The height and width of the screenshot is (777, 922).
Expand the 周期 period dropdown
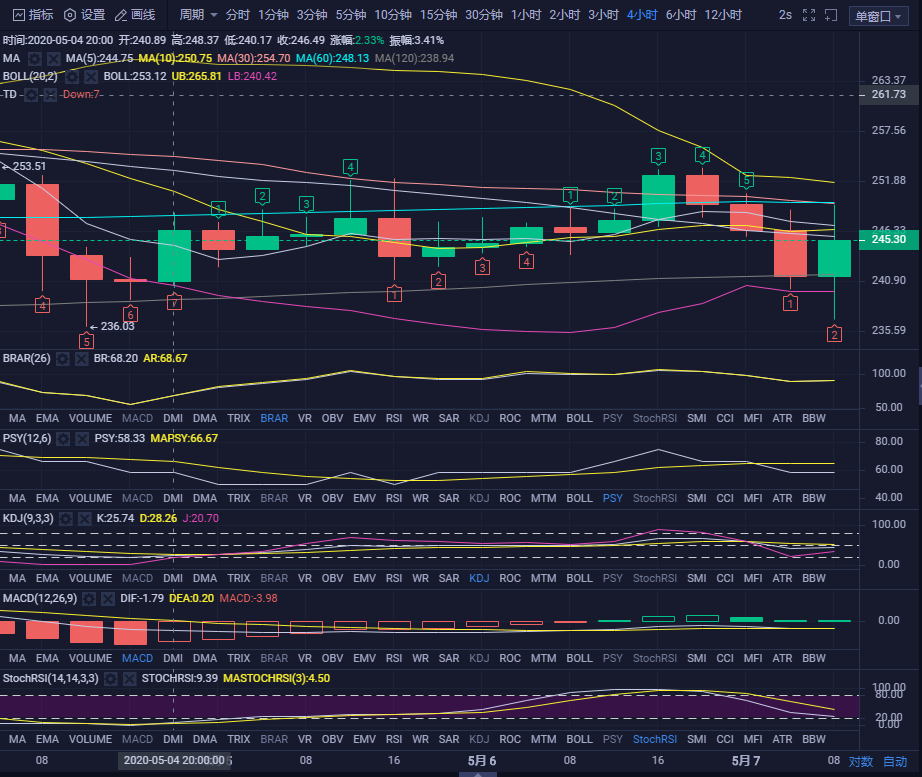198,15
